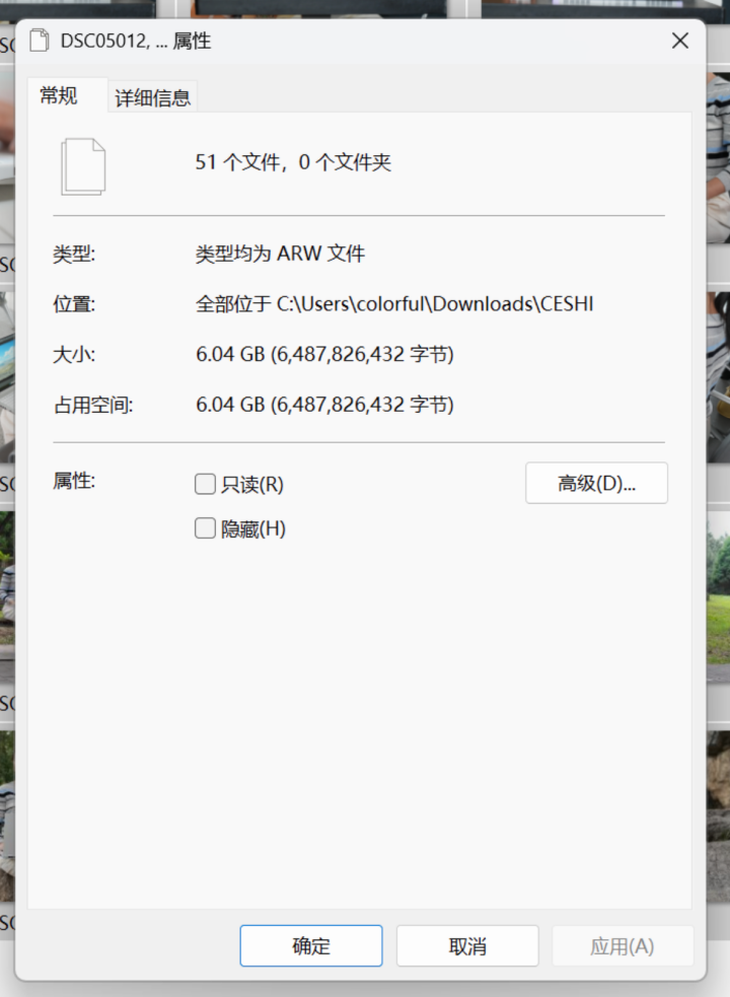Enable the 只读(R) checkbox
Viewport: 730px width, 997px height.
pyautogui.click(x=205, y=485)
